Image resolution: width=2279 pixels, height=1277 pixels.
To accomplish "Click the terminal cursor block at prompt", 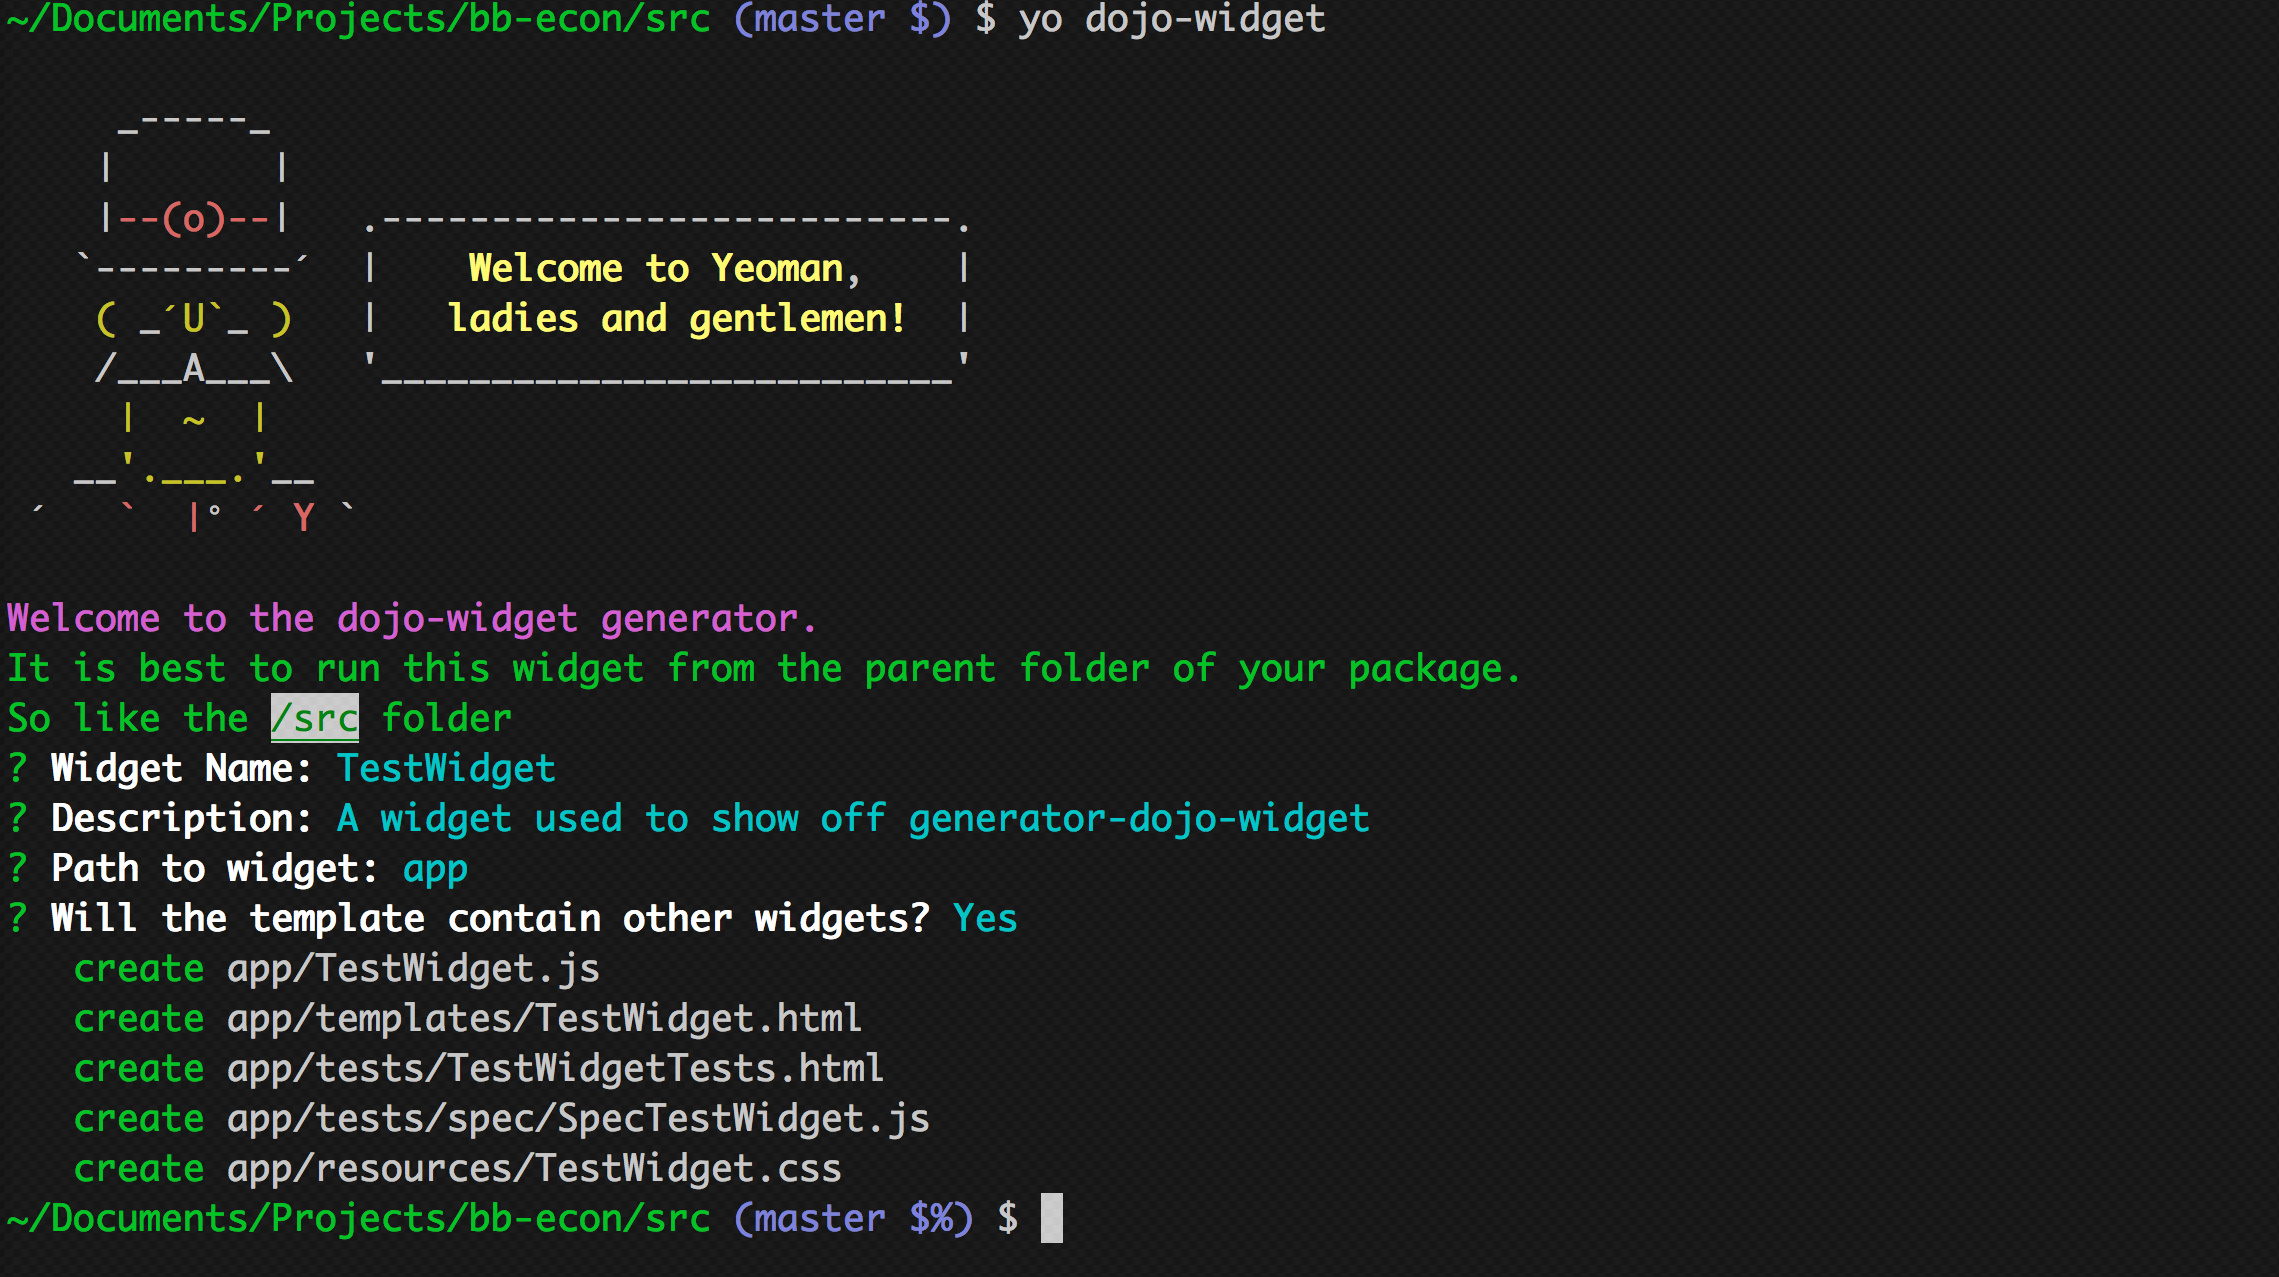I will coord(1051,1218).
